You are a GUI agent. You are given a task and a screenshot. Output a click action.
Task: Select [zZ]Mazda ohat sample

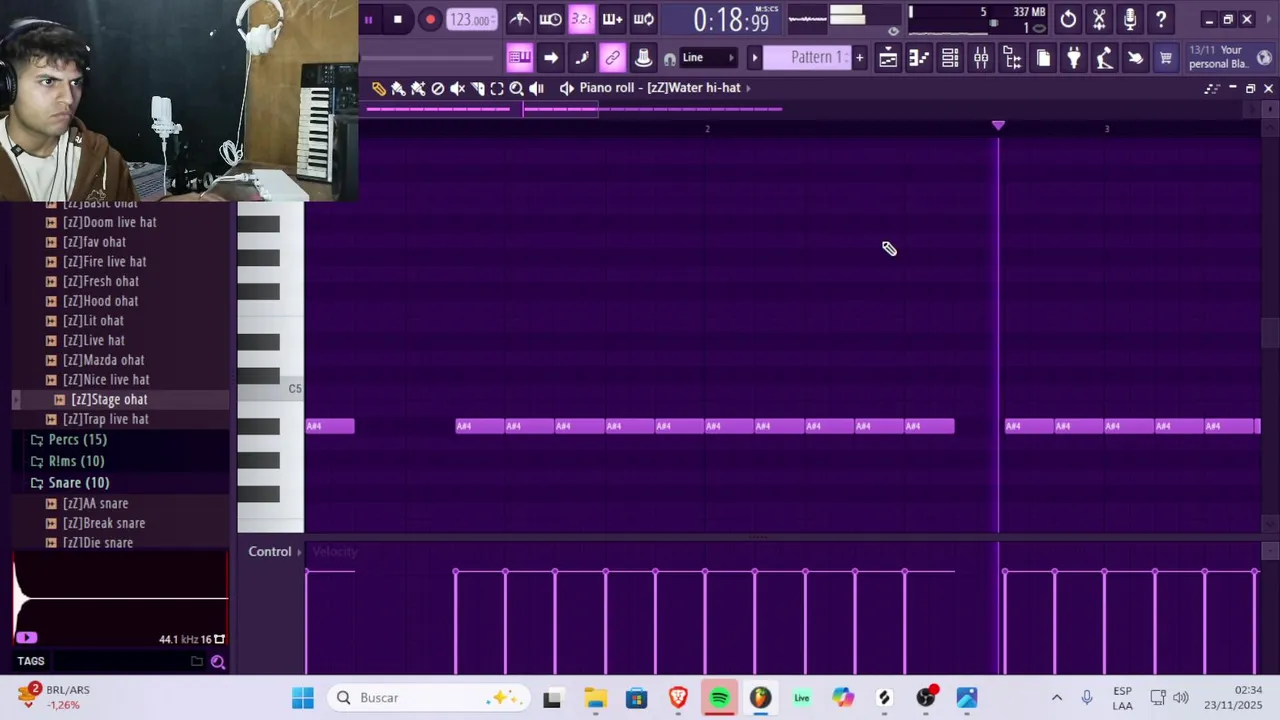coord(103,360)
